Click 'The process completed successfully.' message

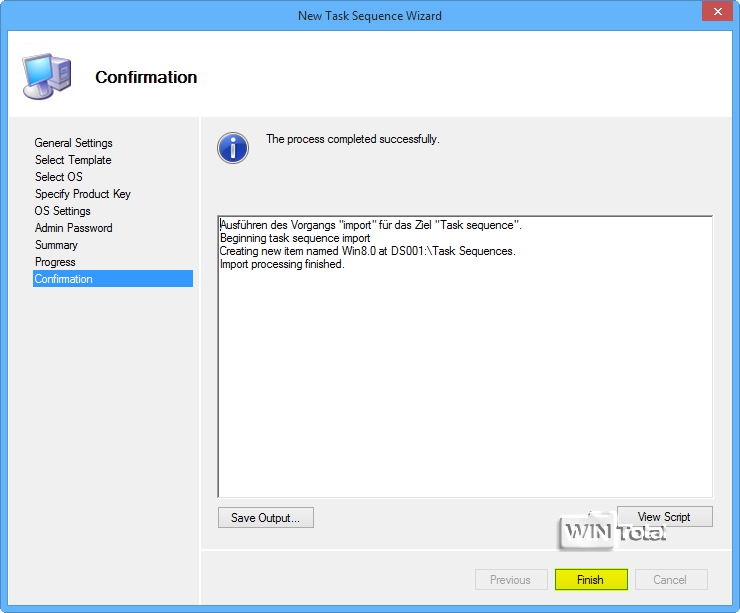(x=353, y=139)
